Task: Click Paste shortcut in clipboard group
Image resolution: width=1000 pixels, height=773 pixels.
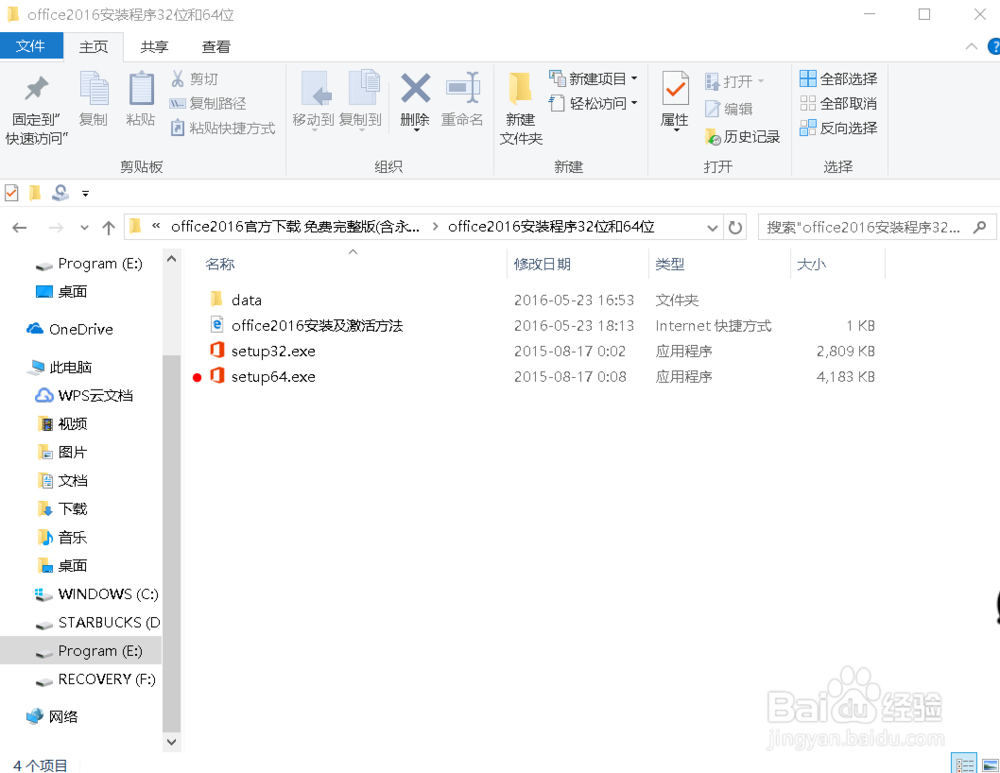Action: tap(223, 128)
